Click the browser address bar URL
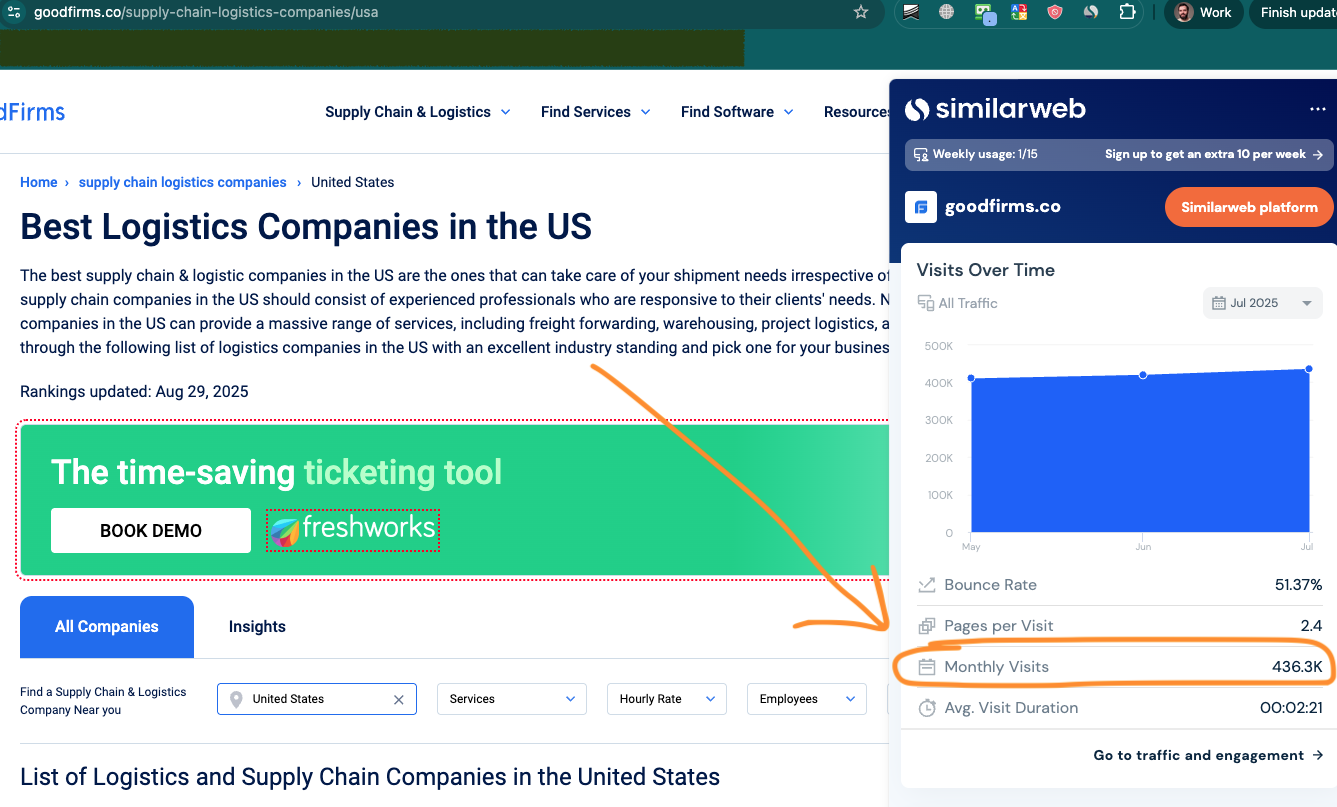The image size is (1337, 807). (x=205, y=12)
